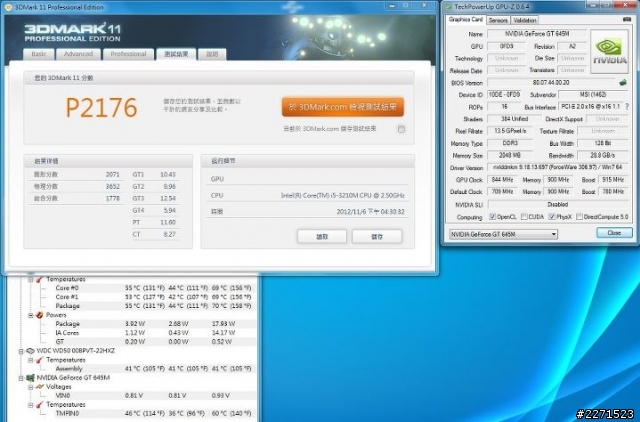
Task: Click the GPU-Z screenshot camera icon
Action: [627, 19]
